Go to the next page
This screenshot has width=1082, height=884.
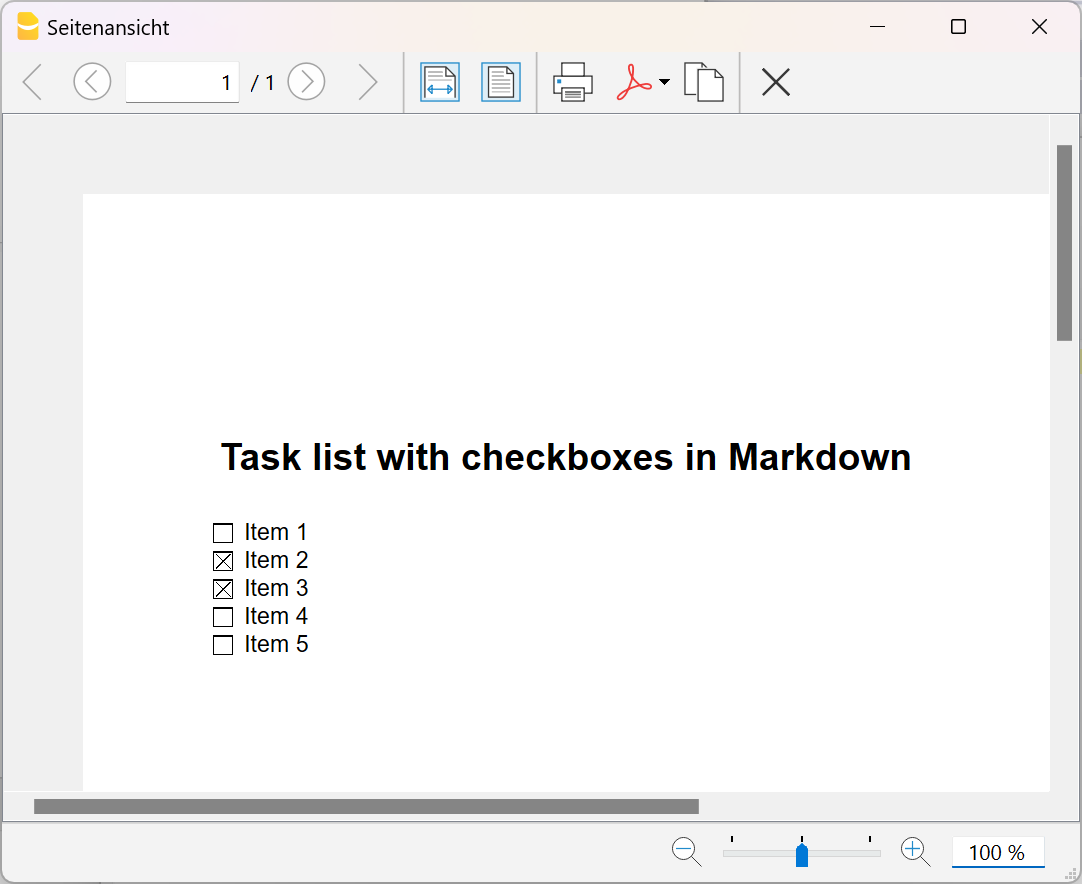pyautogui.click(x=306, y=82)
